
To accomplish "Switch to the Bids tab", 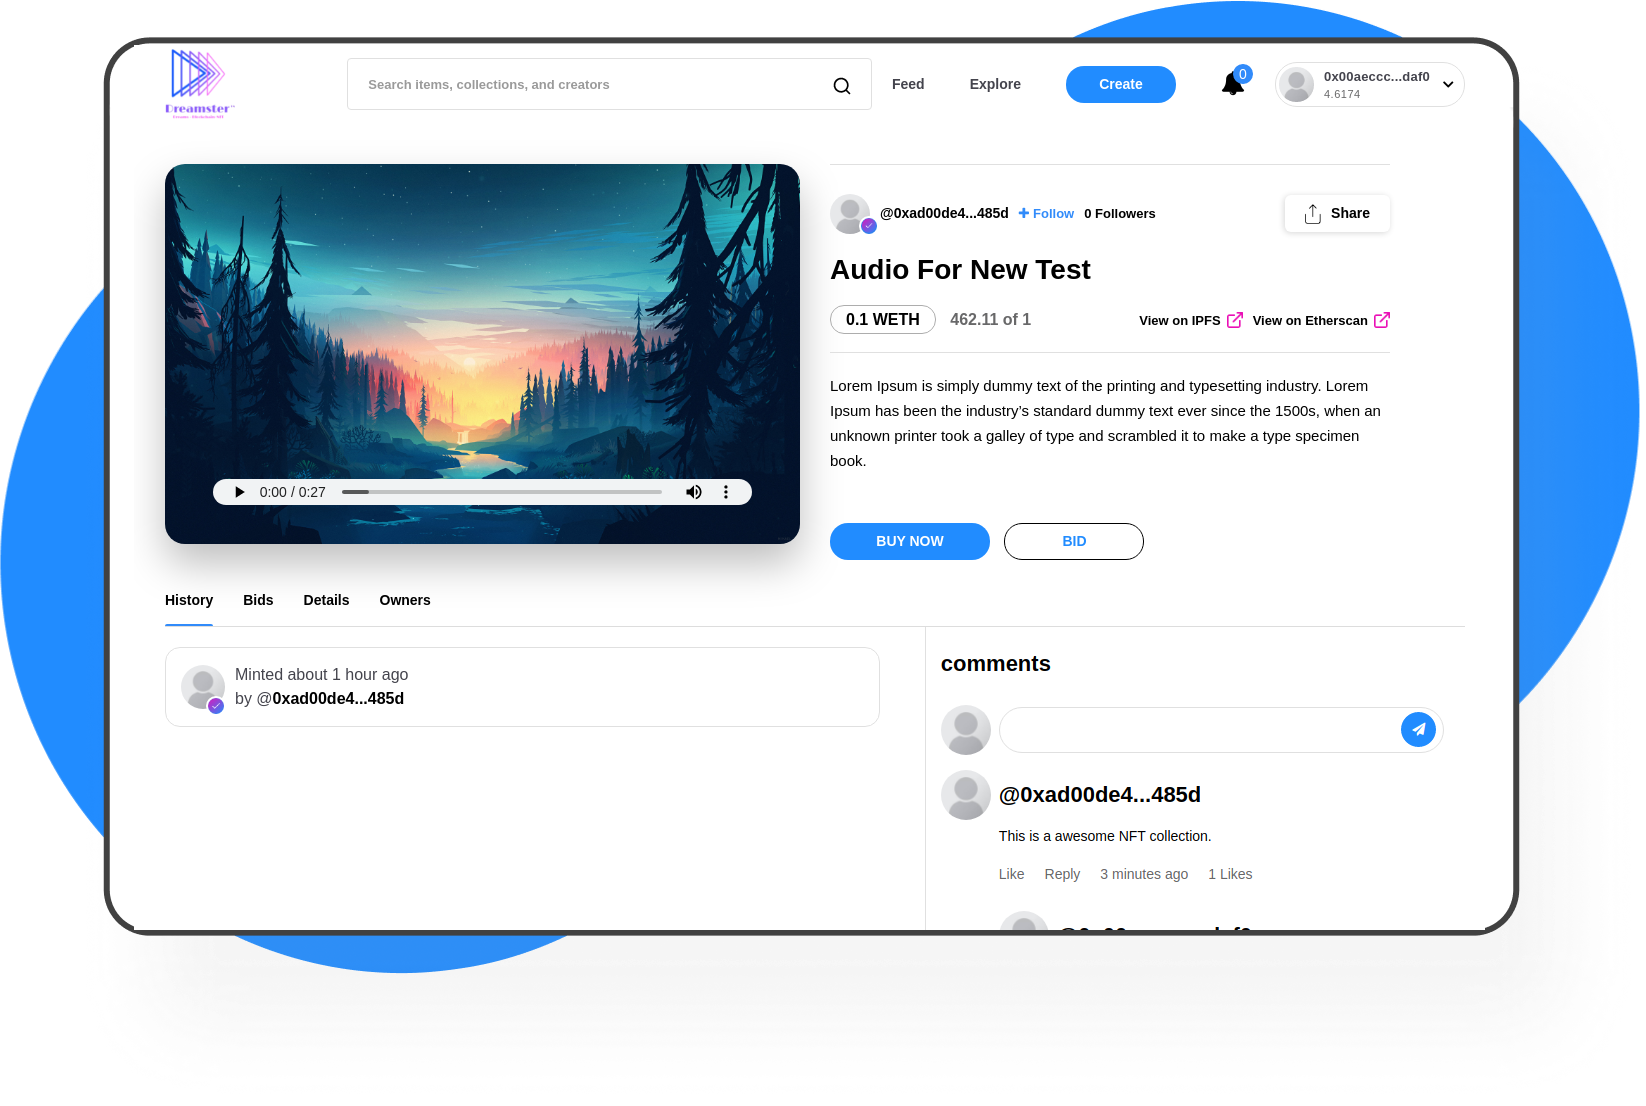I will (x=258, y=600).
